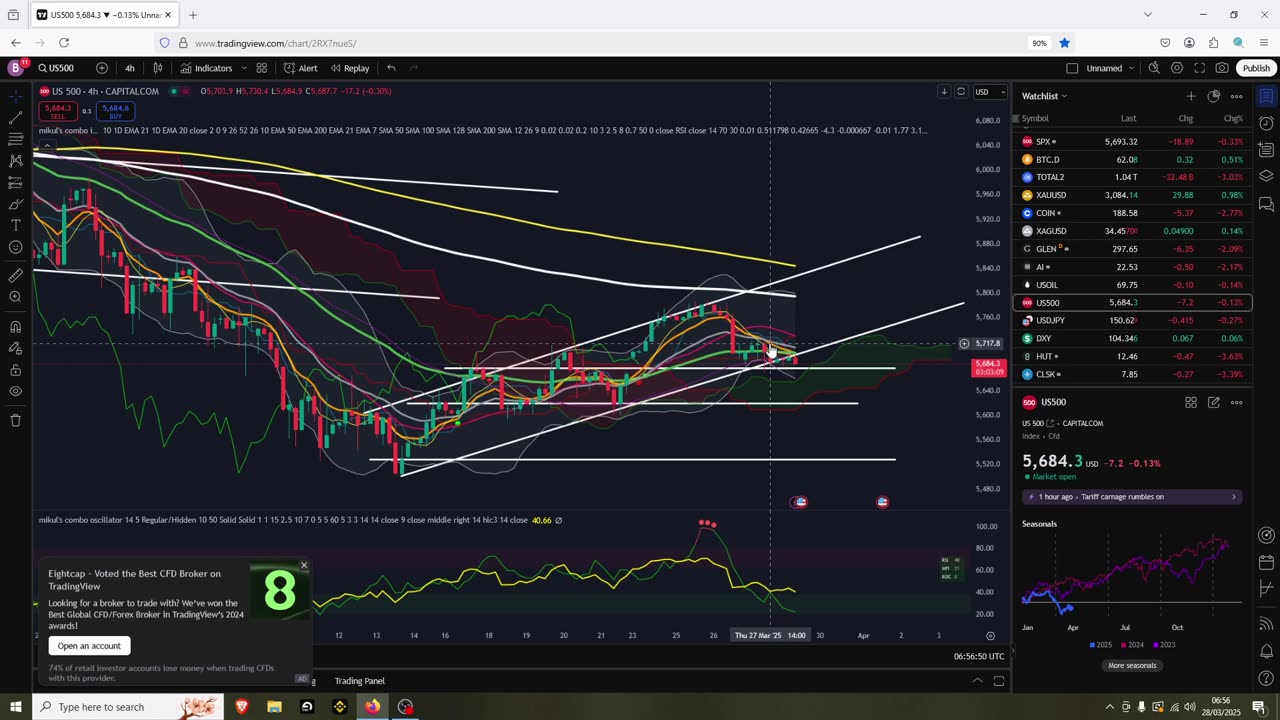Start bar Replay mode

[x=350, y=68]
